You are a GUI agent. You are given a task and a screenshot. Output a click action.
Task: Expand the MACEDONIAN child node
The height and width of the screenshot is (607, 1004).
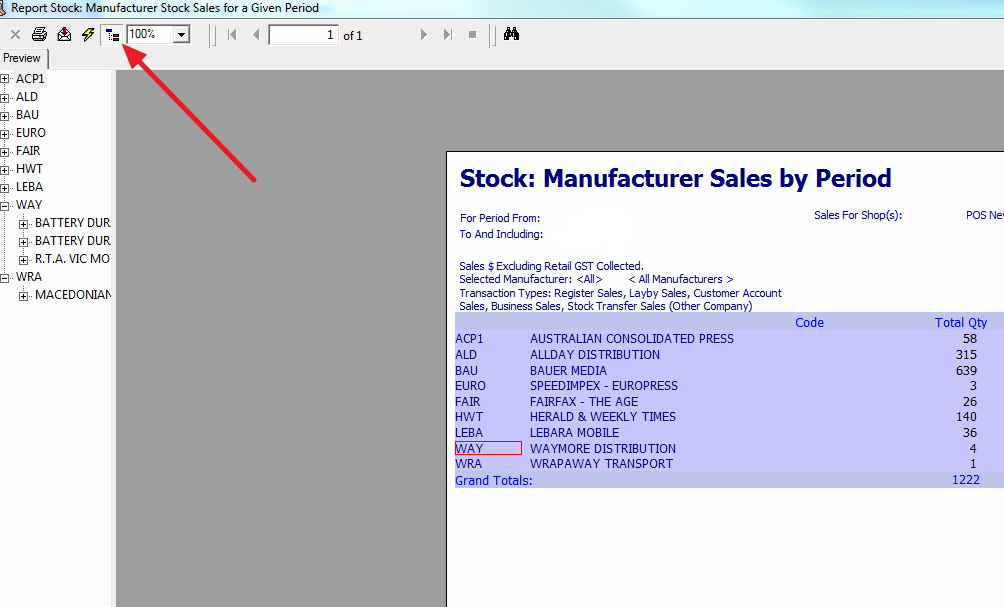(24, 296)
